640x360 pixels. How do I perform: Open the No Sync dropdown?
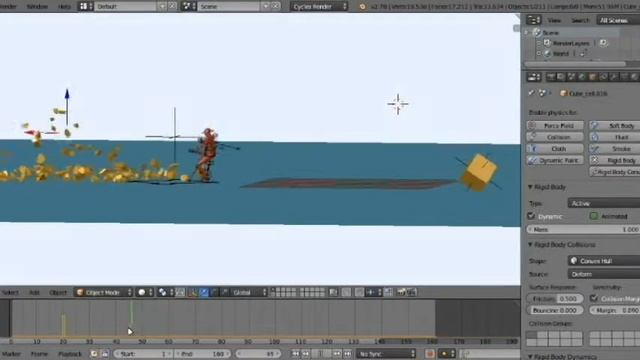(x=386, y=353)
